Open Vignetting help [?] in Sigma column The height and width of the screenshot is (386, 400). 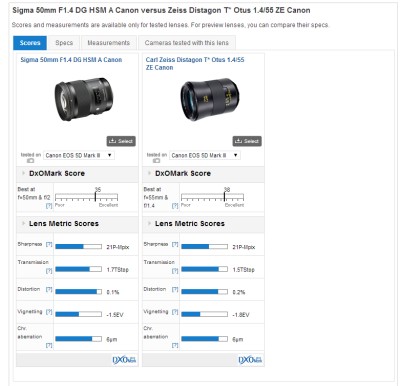click(x=49, y=312)
